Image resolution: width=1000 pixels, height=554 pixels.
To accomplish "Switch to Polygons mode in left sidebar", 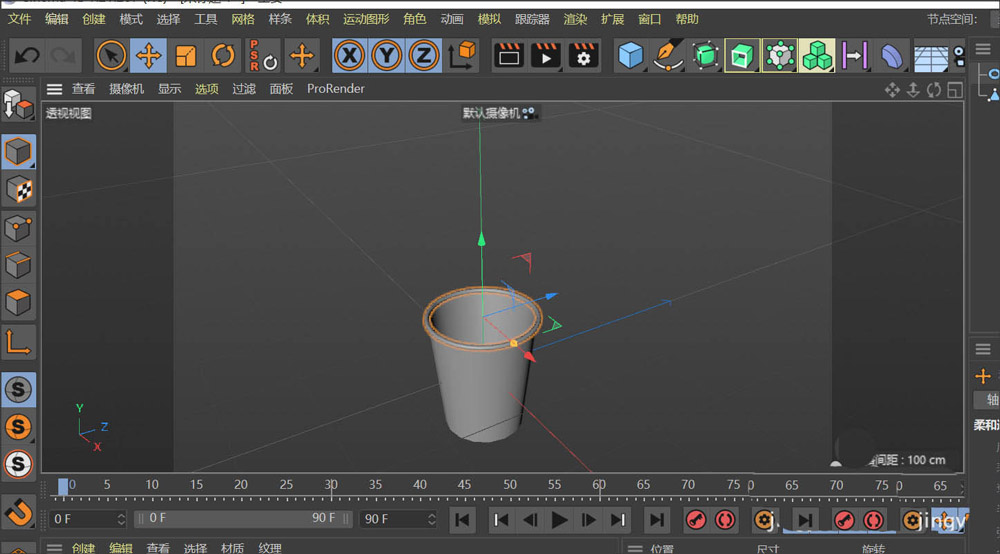I will [18, 302].
